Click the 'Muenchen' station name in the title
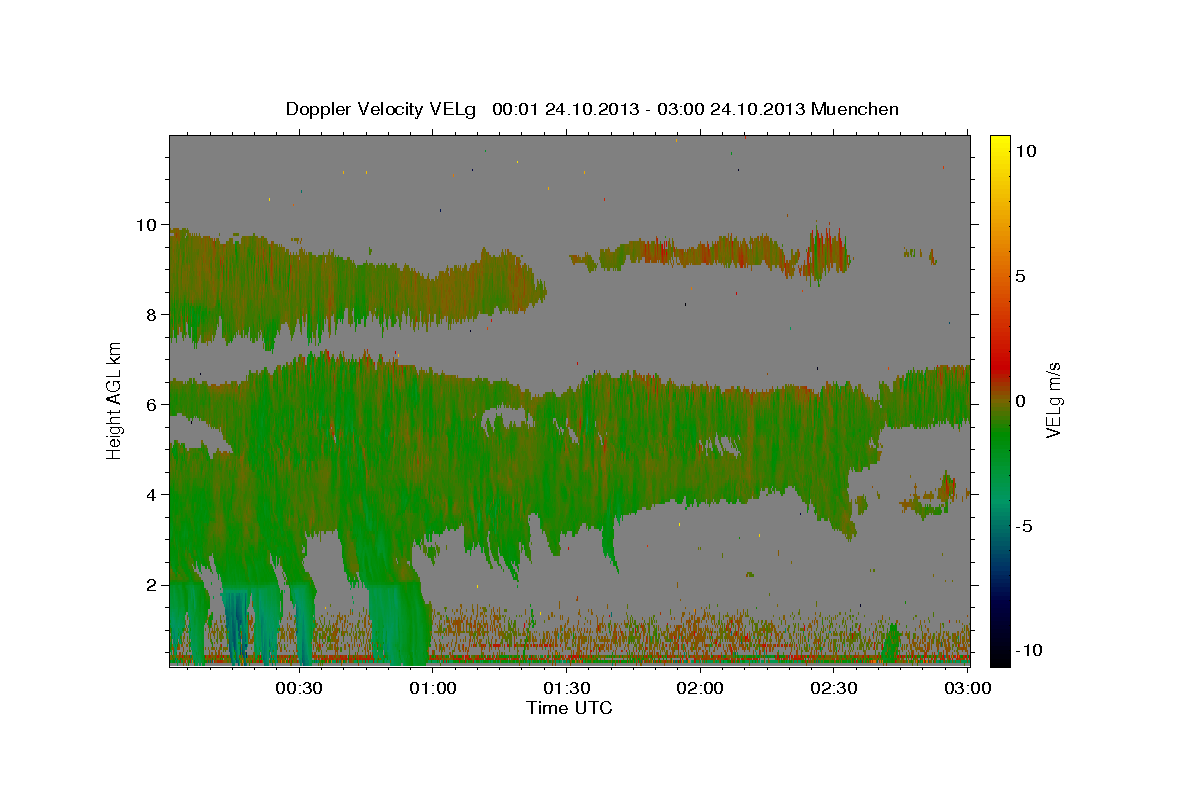Screen dimensions: 1200x800 [856, 109]
